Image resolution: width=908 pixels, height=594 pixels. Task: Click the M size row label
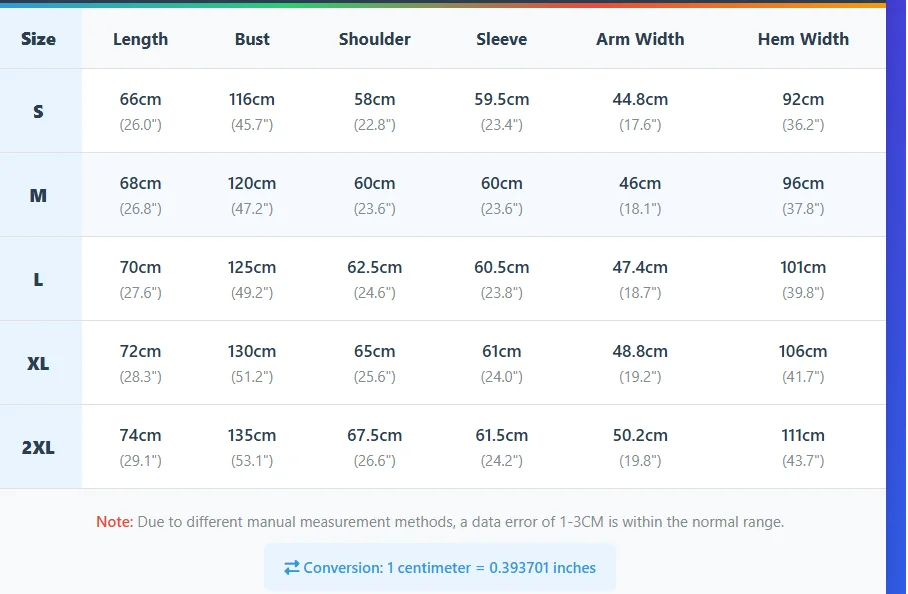38,195
